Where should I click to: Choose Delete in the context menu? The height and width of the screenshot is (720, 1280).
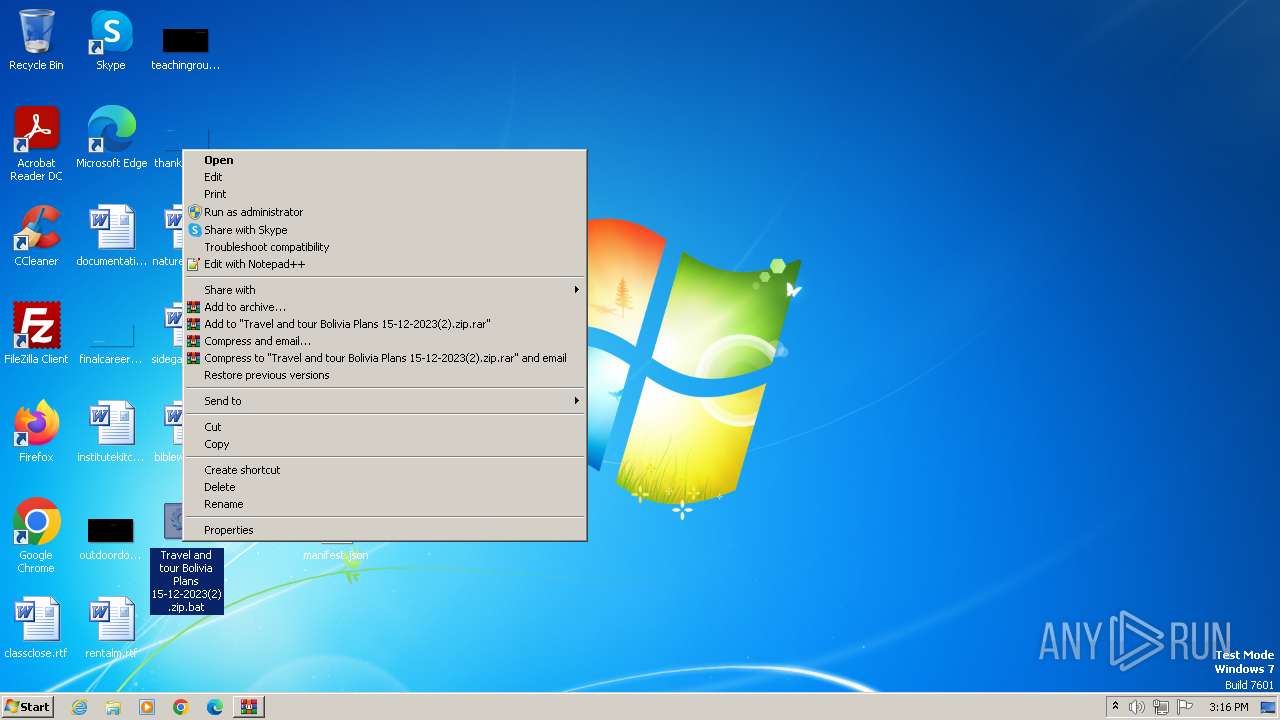pos(385,487)
